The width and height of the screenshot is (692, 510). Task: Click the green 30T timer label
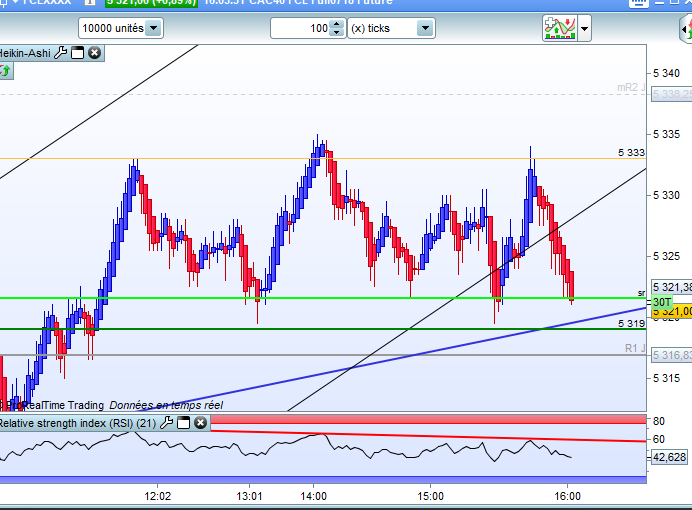662,302
